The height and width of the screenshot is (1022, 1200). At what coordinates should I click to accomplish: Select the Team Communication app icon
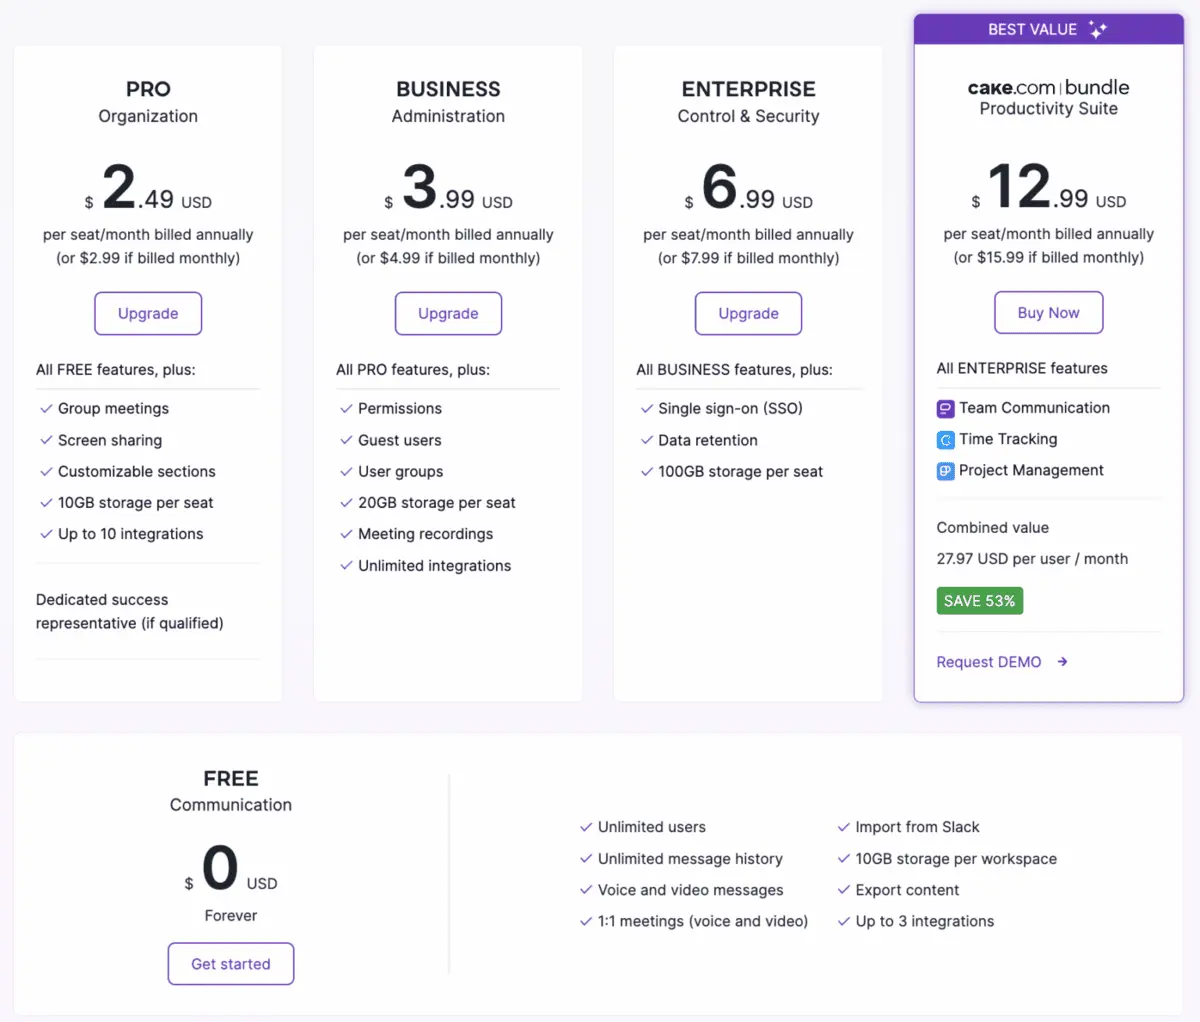(x=945, y=408)
